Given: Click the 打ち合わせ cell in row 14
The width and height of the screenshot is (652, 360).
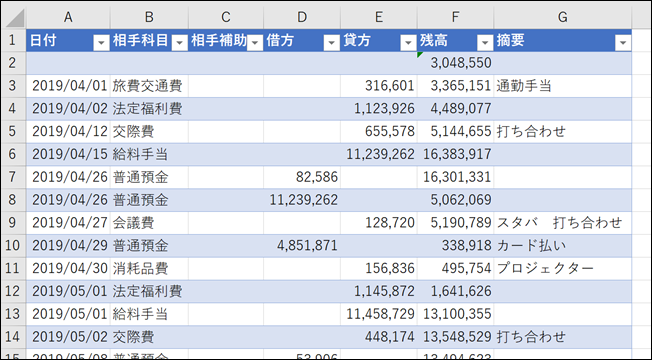Looking at the screenshot, I should click(563, 337).
